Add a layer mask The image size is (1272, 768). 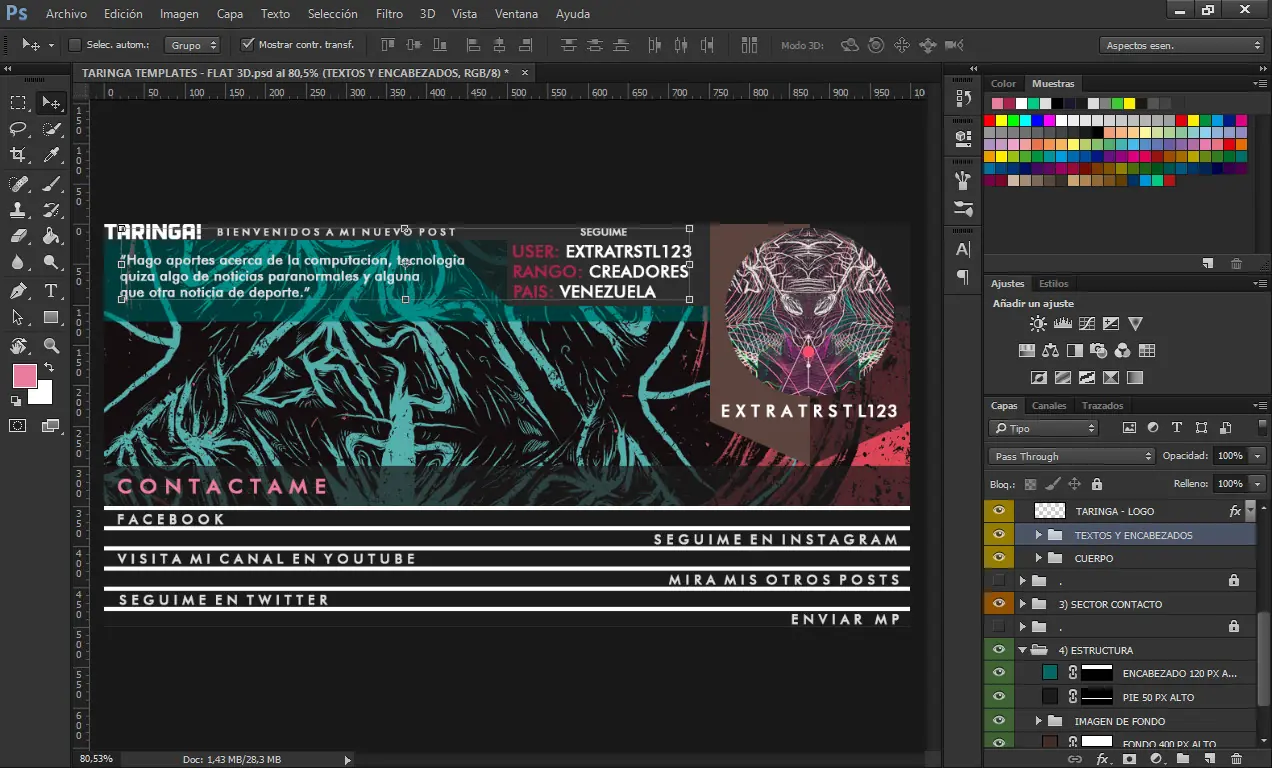[1129, 759]
